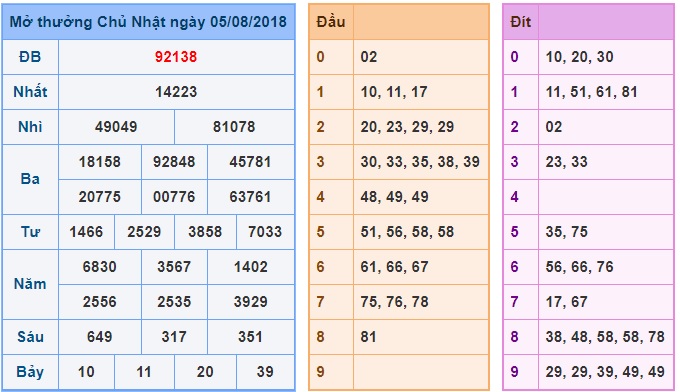This screenshot has height=392, width=680.
Task: Select the ĐB row label
Action: pyautogui.click(x=30, y=57)
